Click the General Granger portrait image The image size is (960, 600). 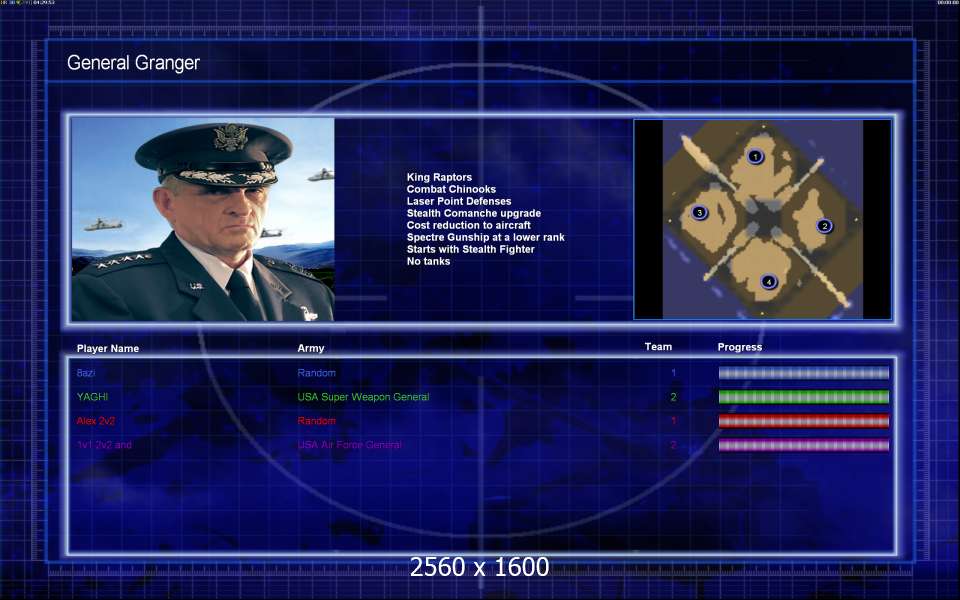tap(203, 219)
